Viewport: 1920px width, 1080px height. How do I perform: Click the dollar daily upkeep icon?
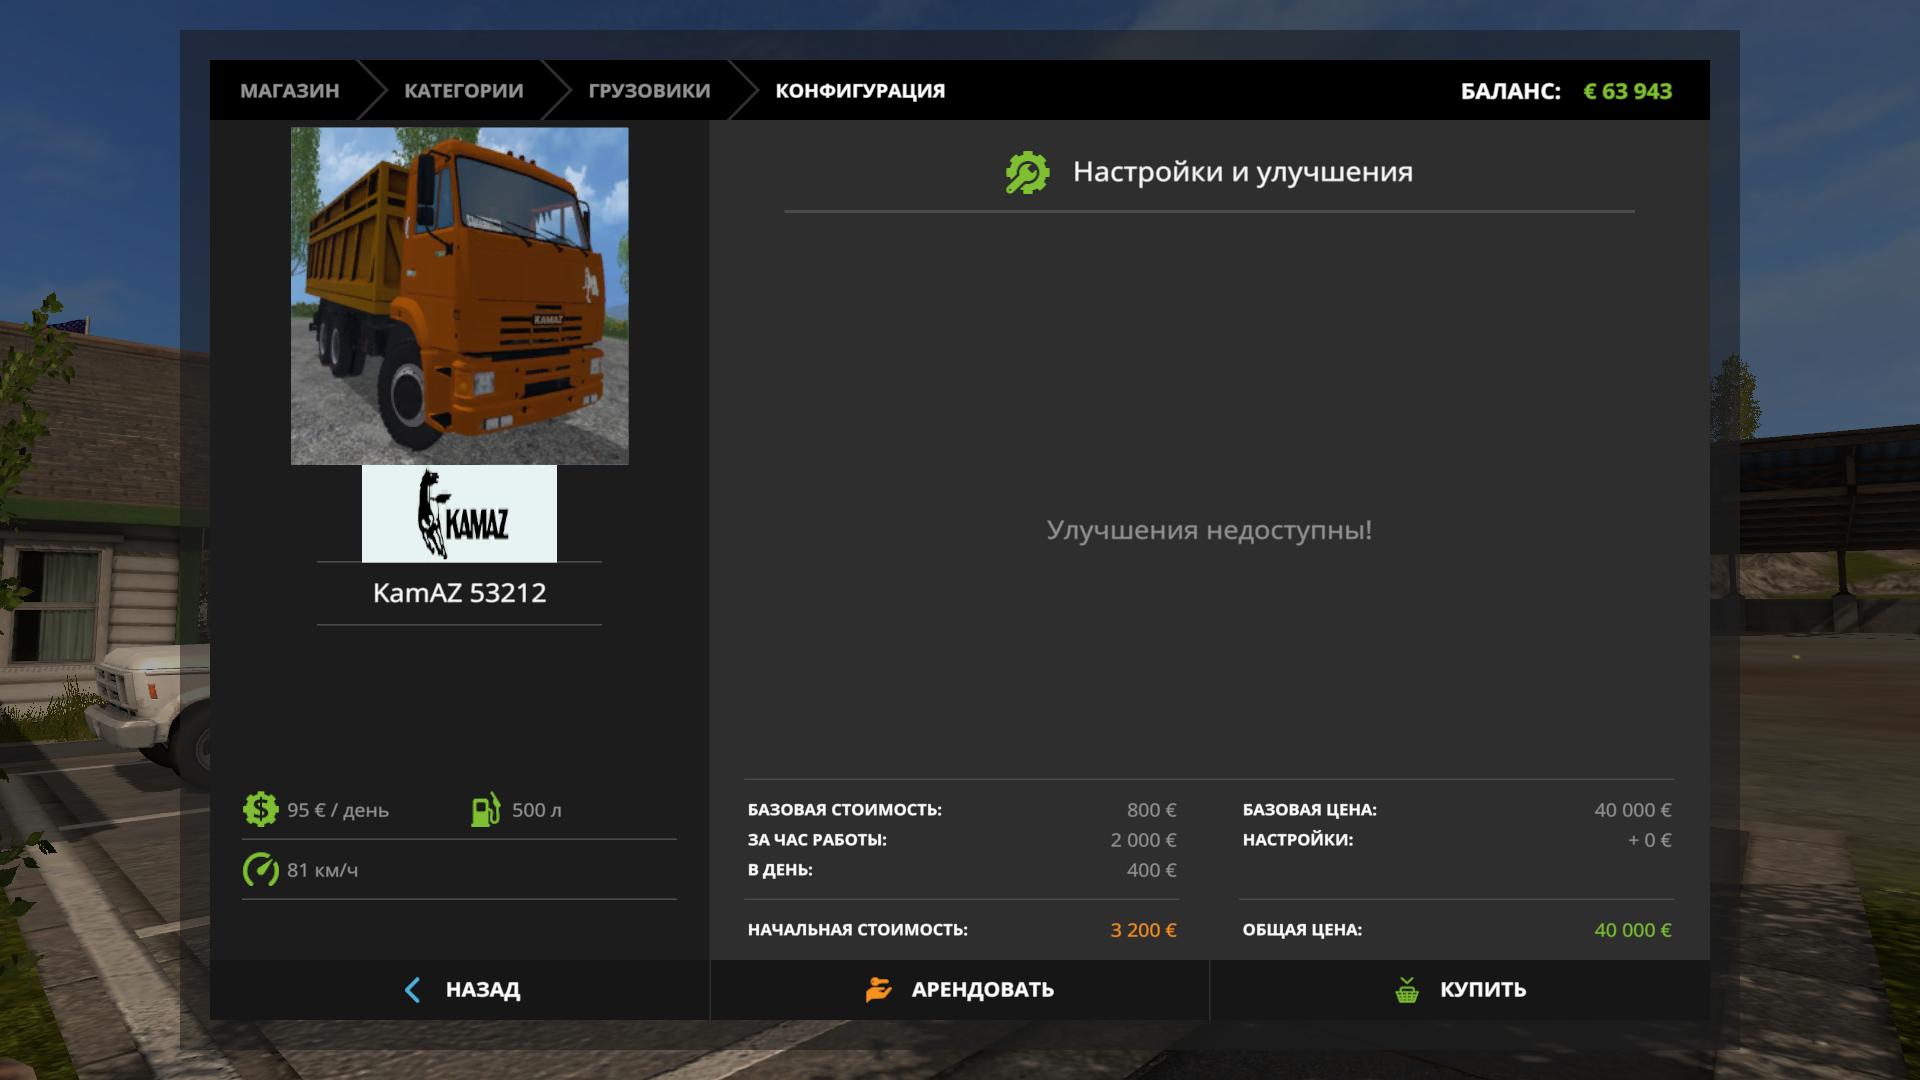[260, 809]
